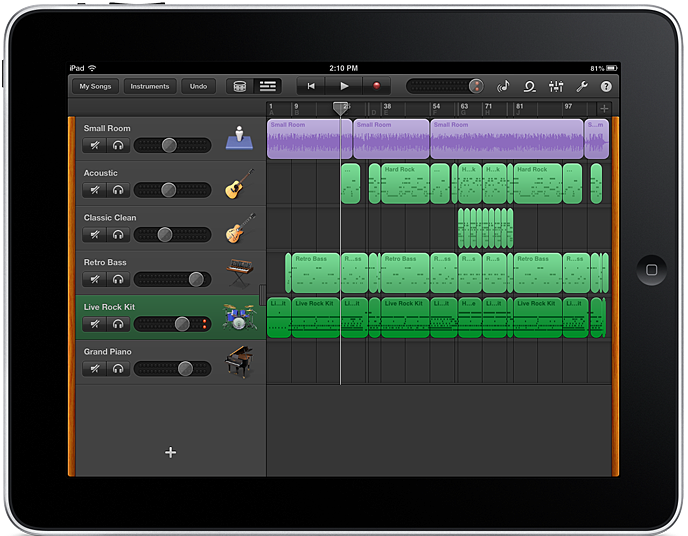This screenshot has height=536, width=688.
Task: Select first Live Rock Kit labeled region
Action: pos(315,318)
